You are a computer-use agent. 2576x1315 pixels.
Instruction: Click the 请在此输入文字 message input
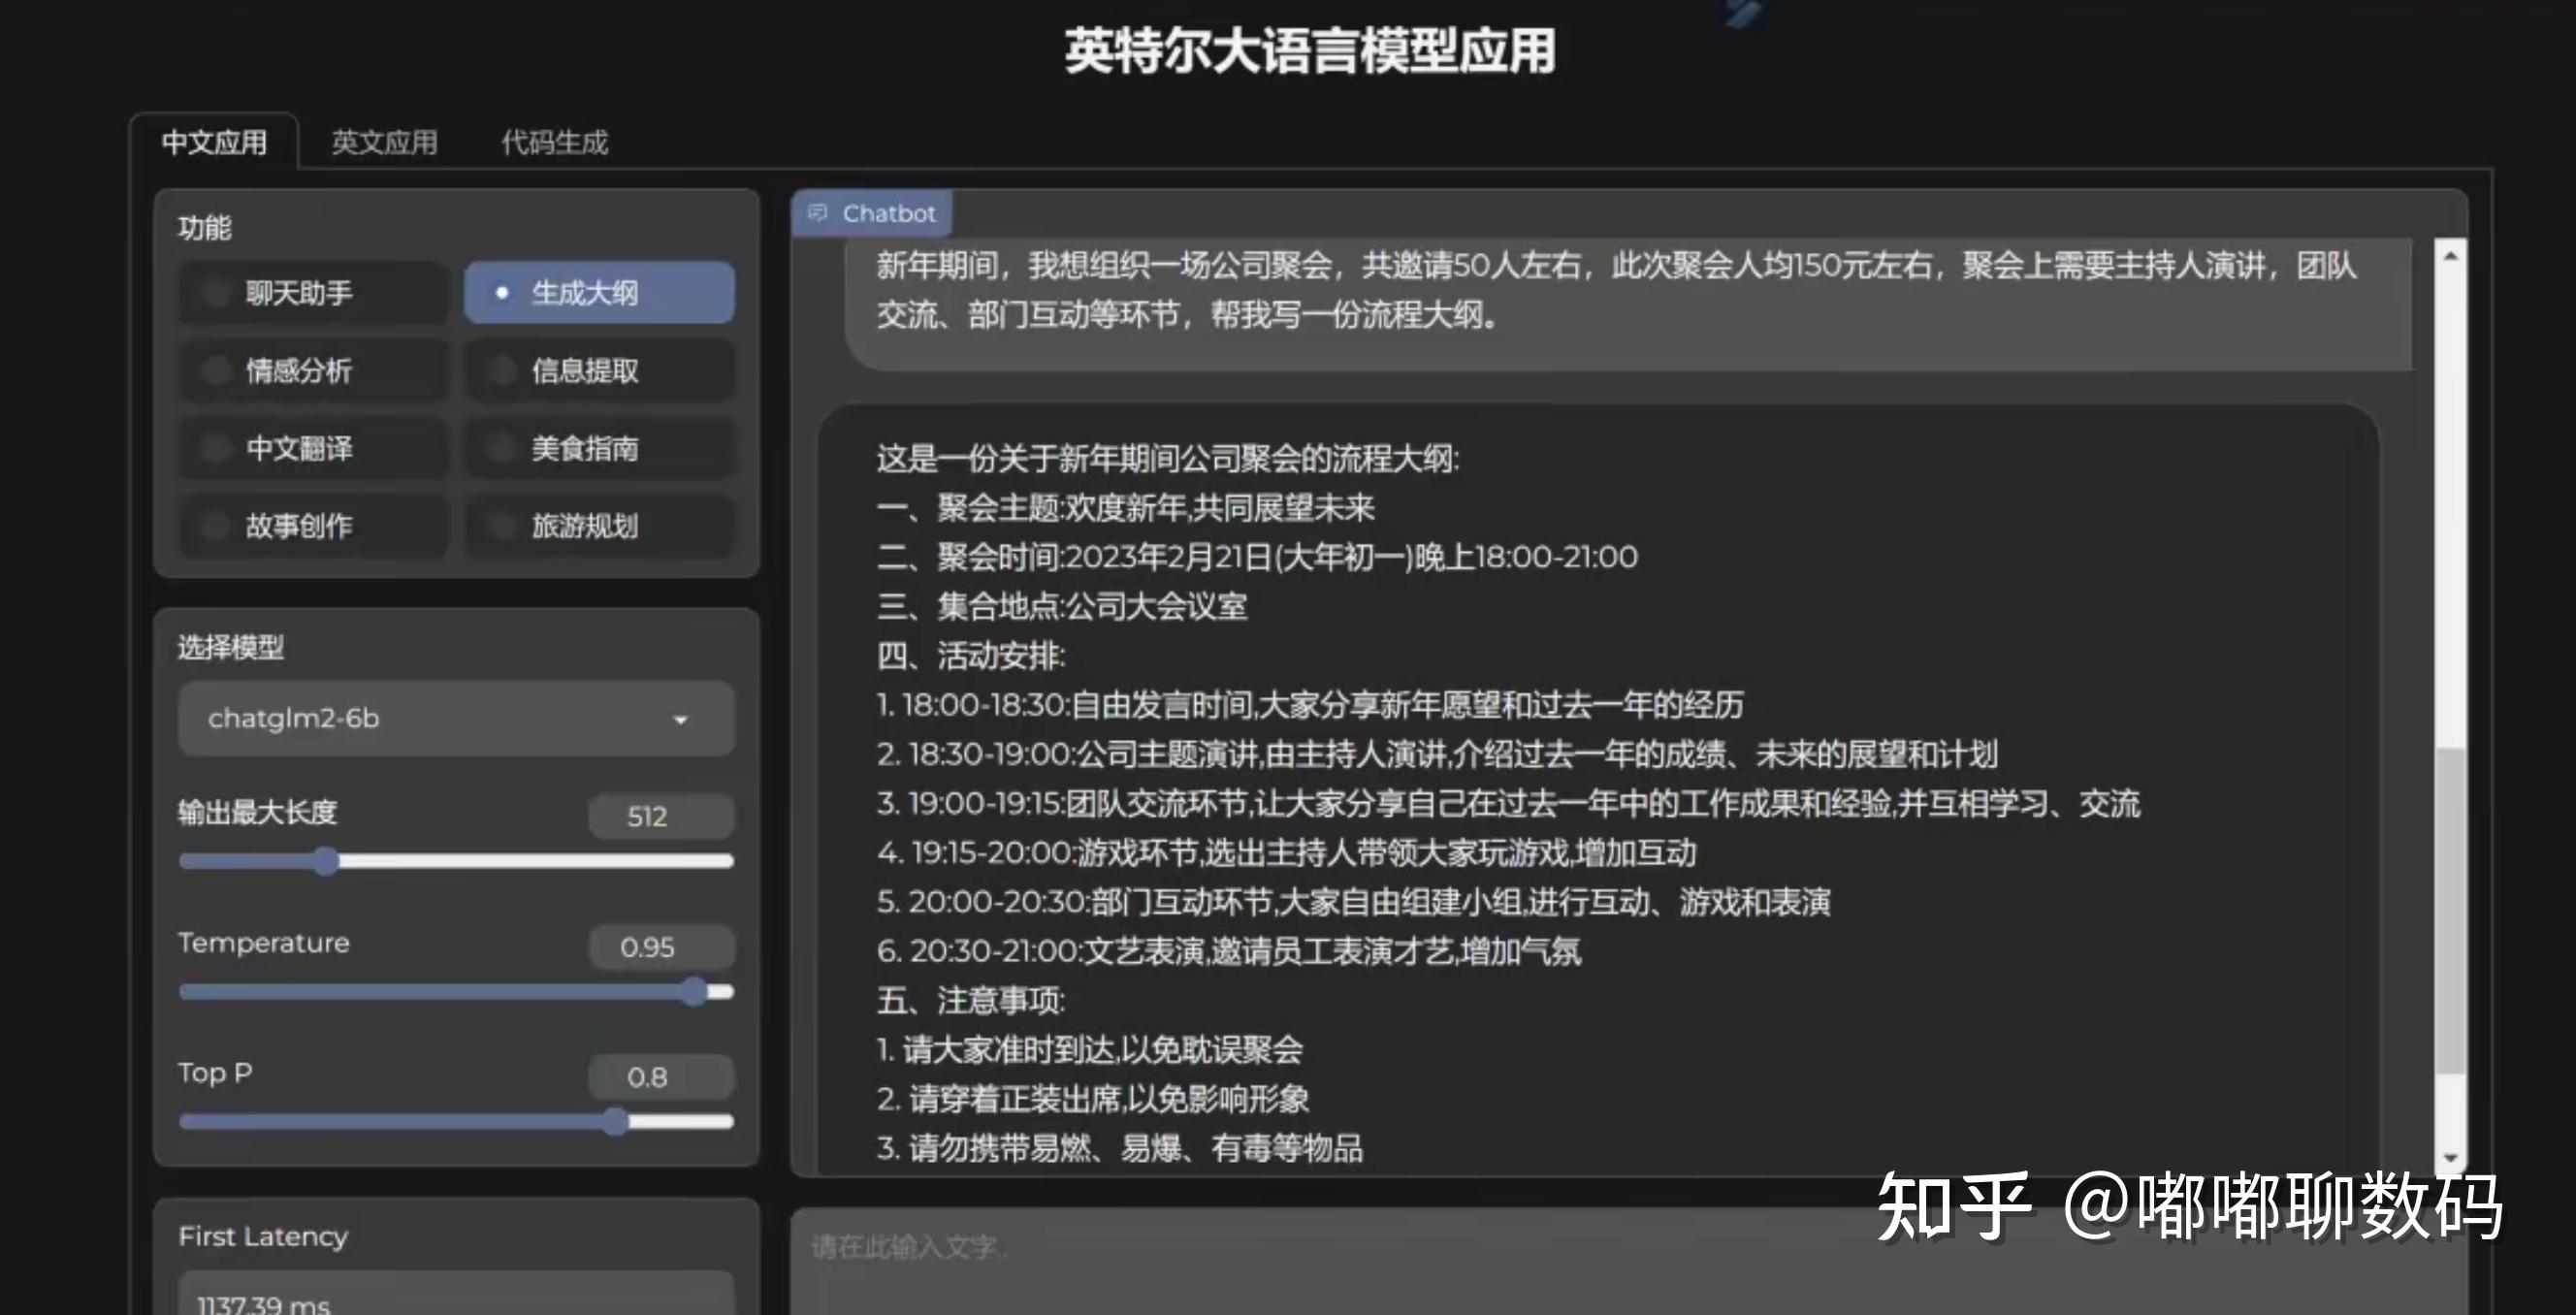pos(1629,1261)
